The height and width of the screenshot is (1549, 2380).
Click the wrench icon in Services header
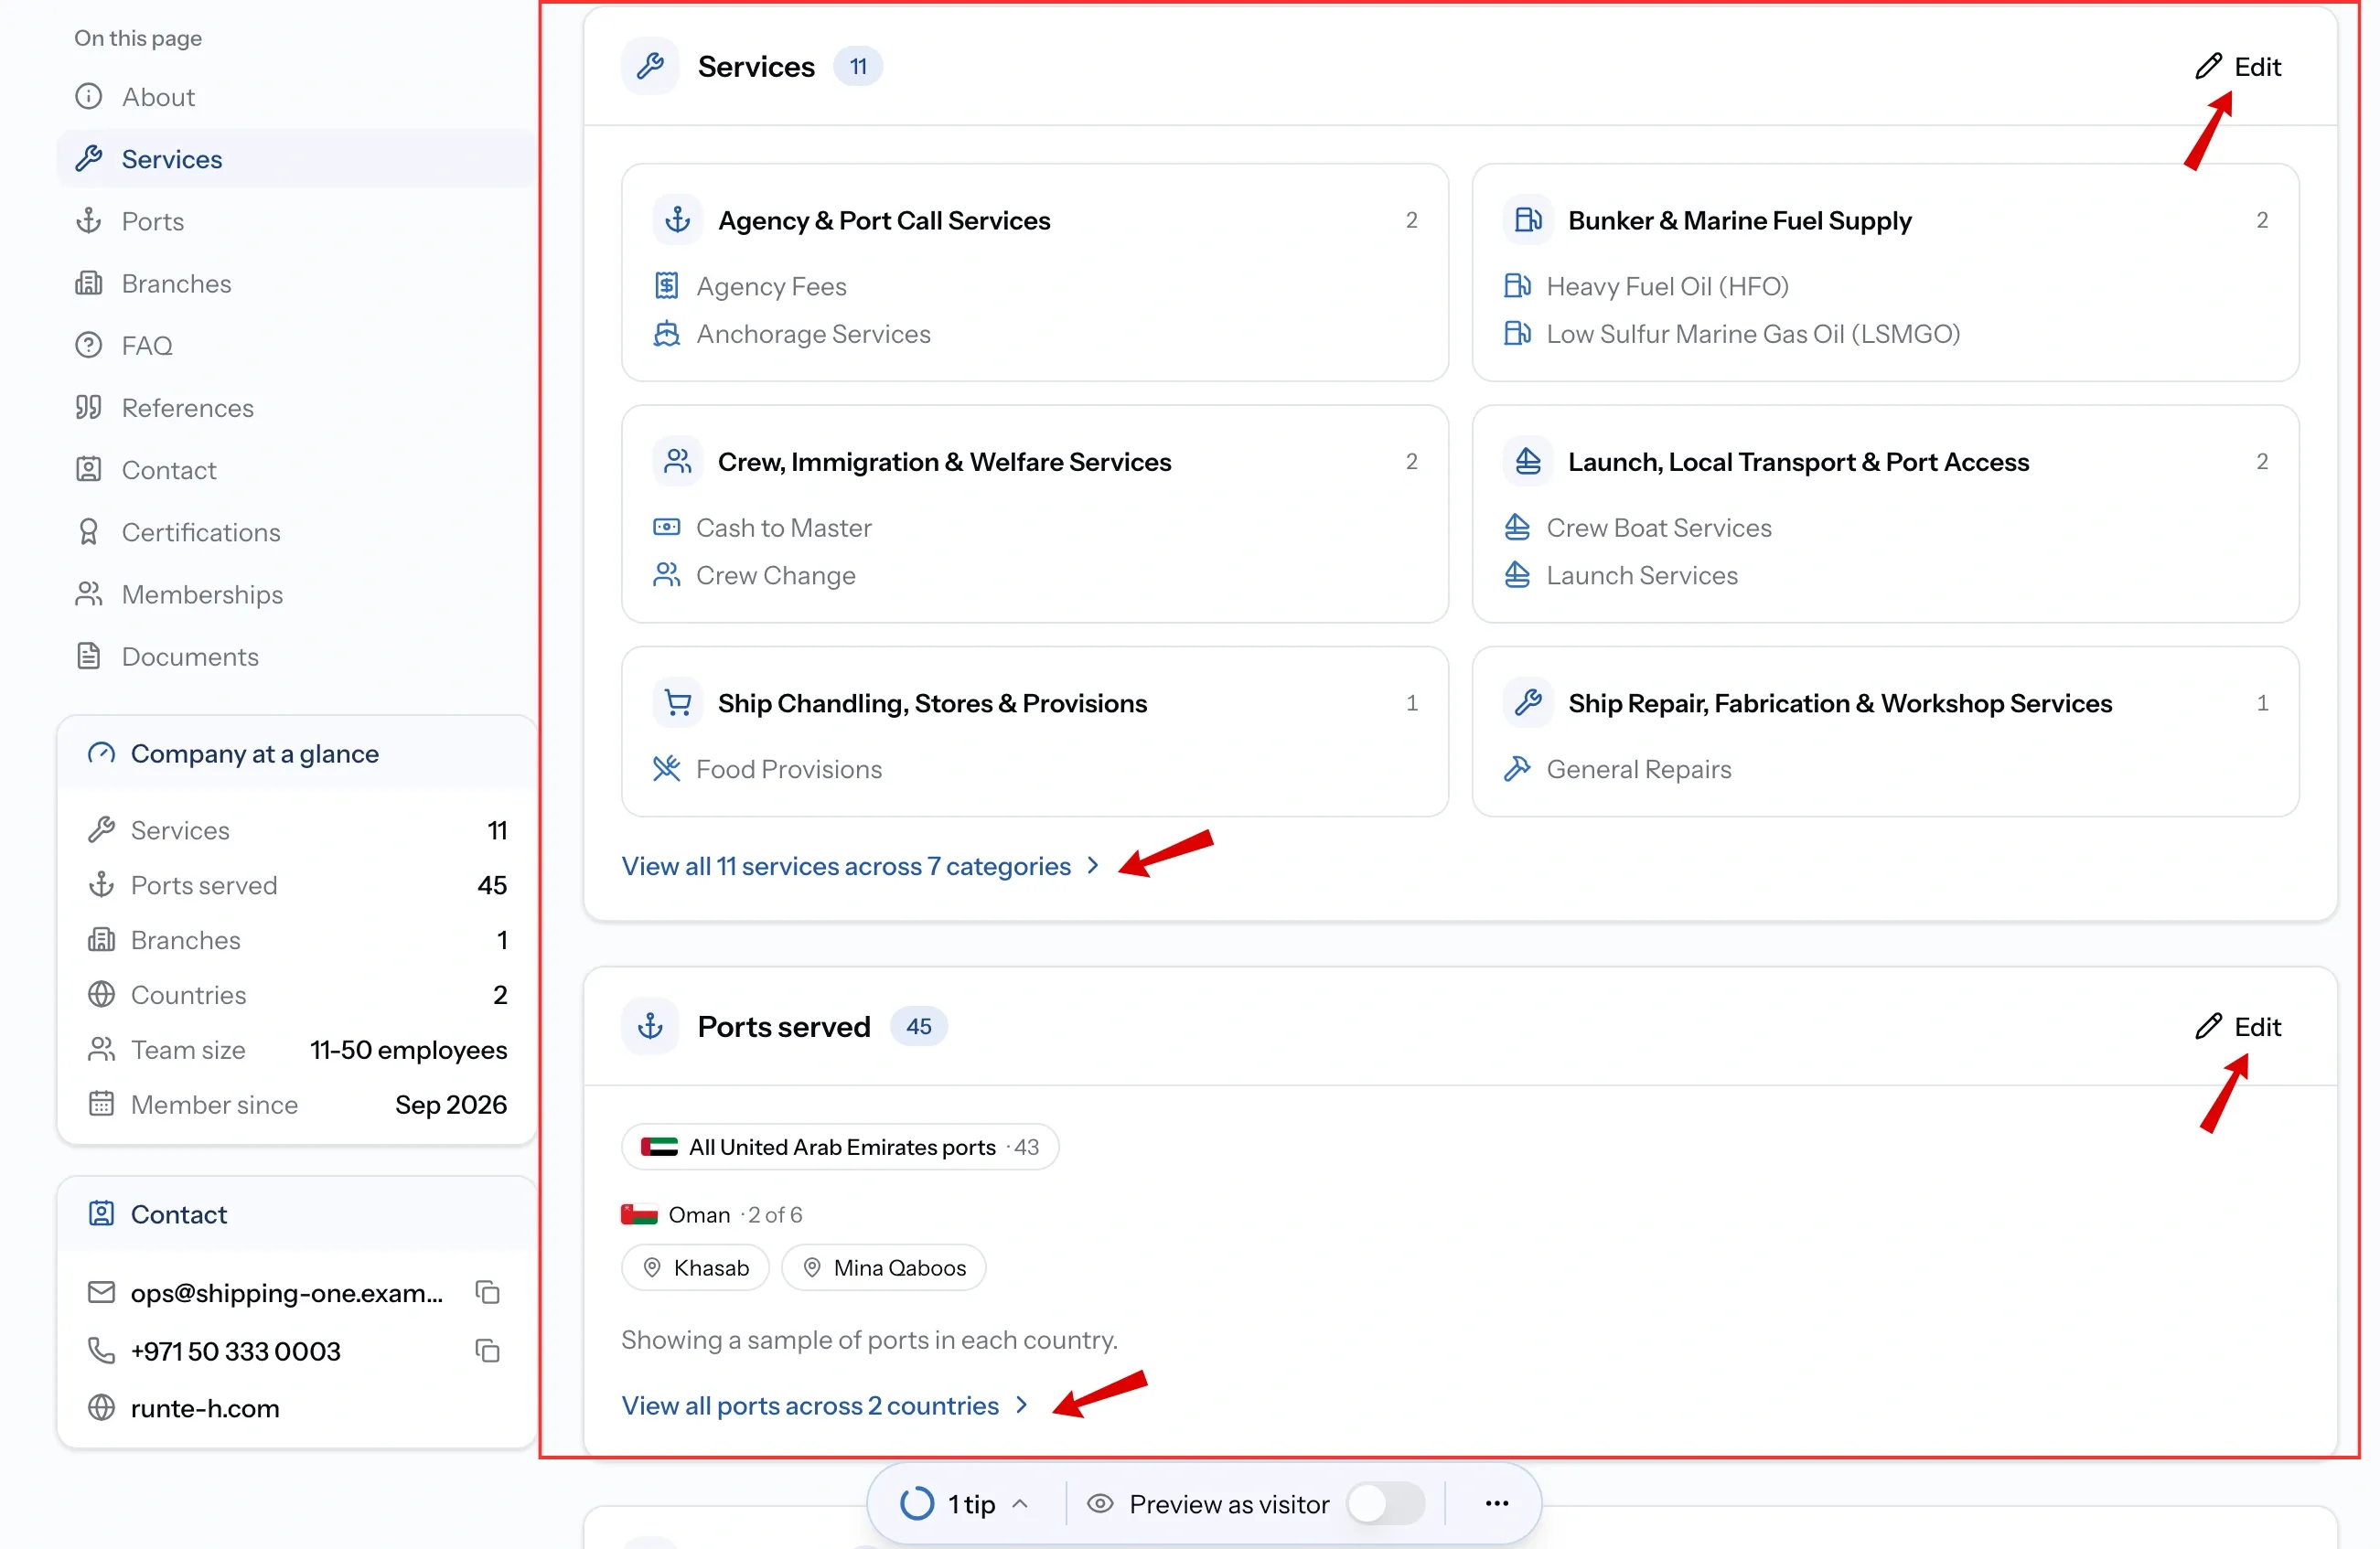[x=650, y=67]
